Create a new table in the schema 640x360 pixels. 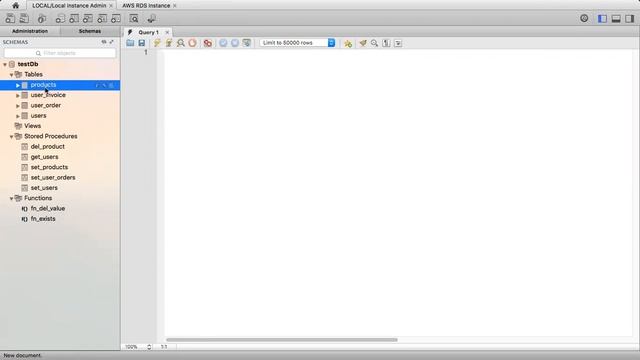click(x=74, y=18)
